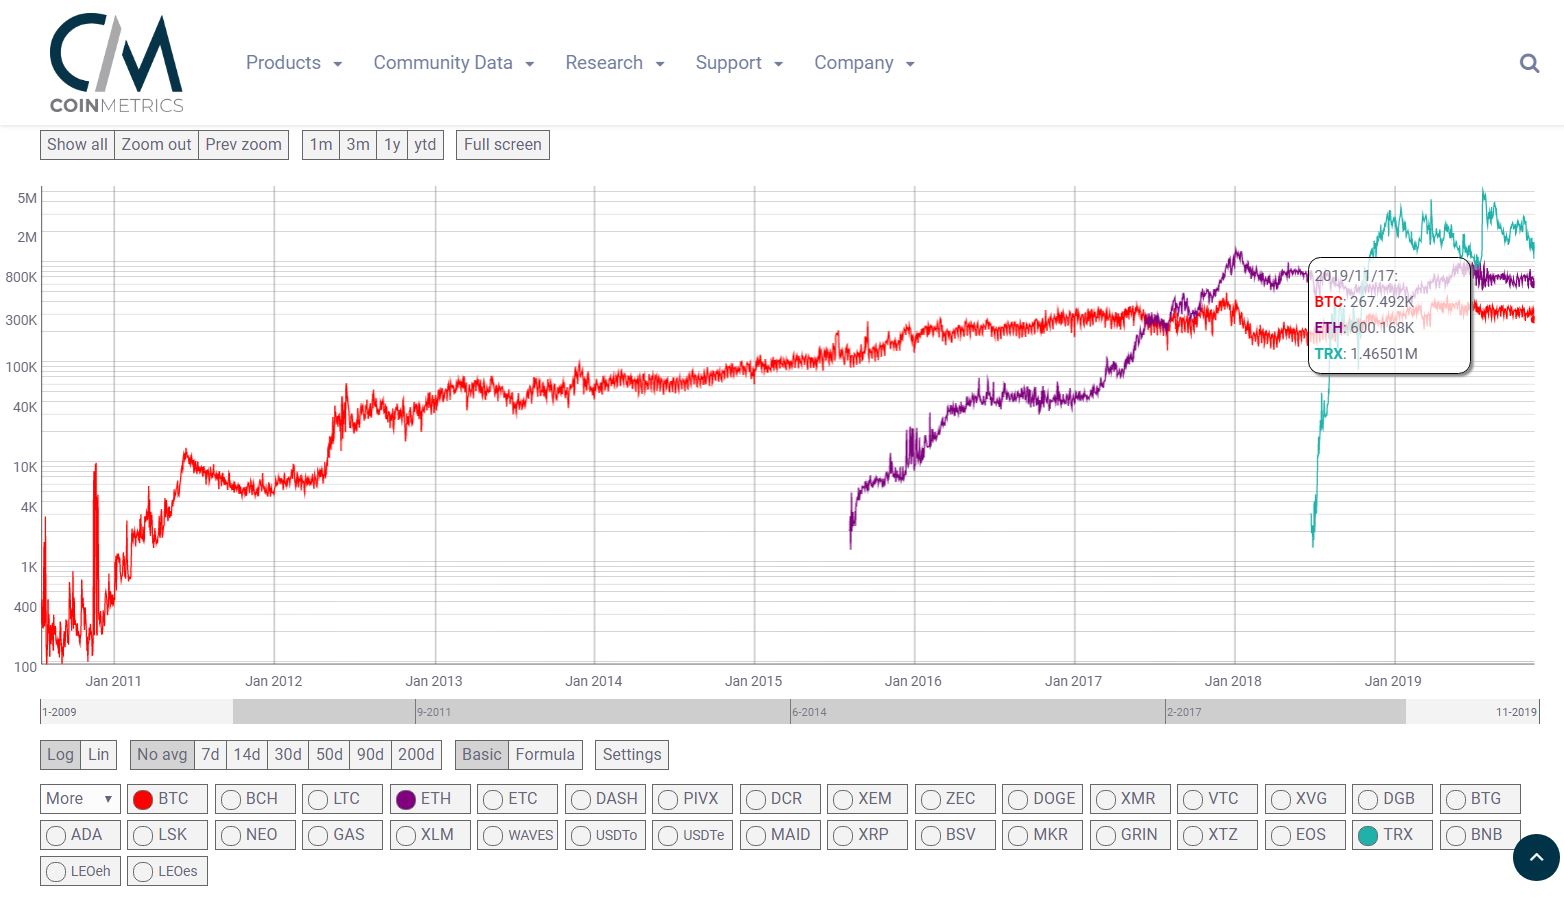Toggle the TRX series off
The width and height of the screenshot is (1564, 897).
coord(1392,835)
